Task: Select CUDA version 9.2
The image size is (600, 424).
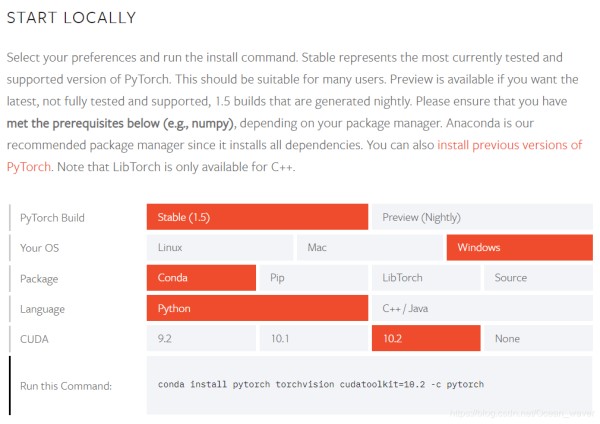Action: click(201, 338)
